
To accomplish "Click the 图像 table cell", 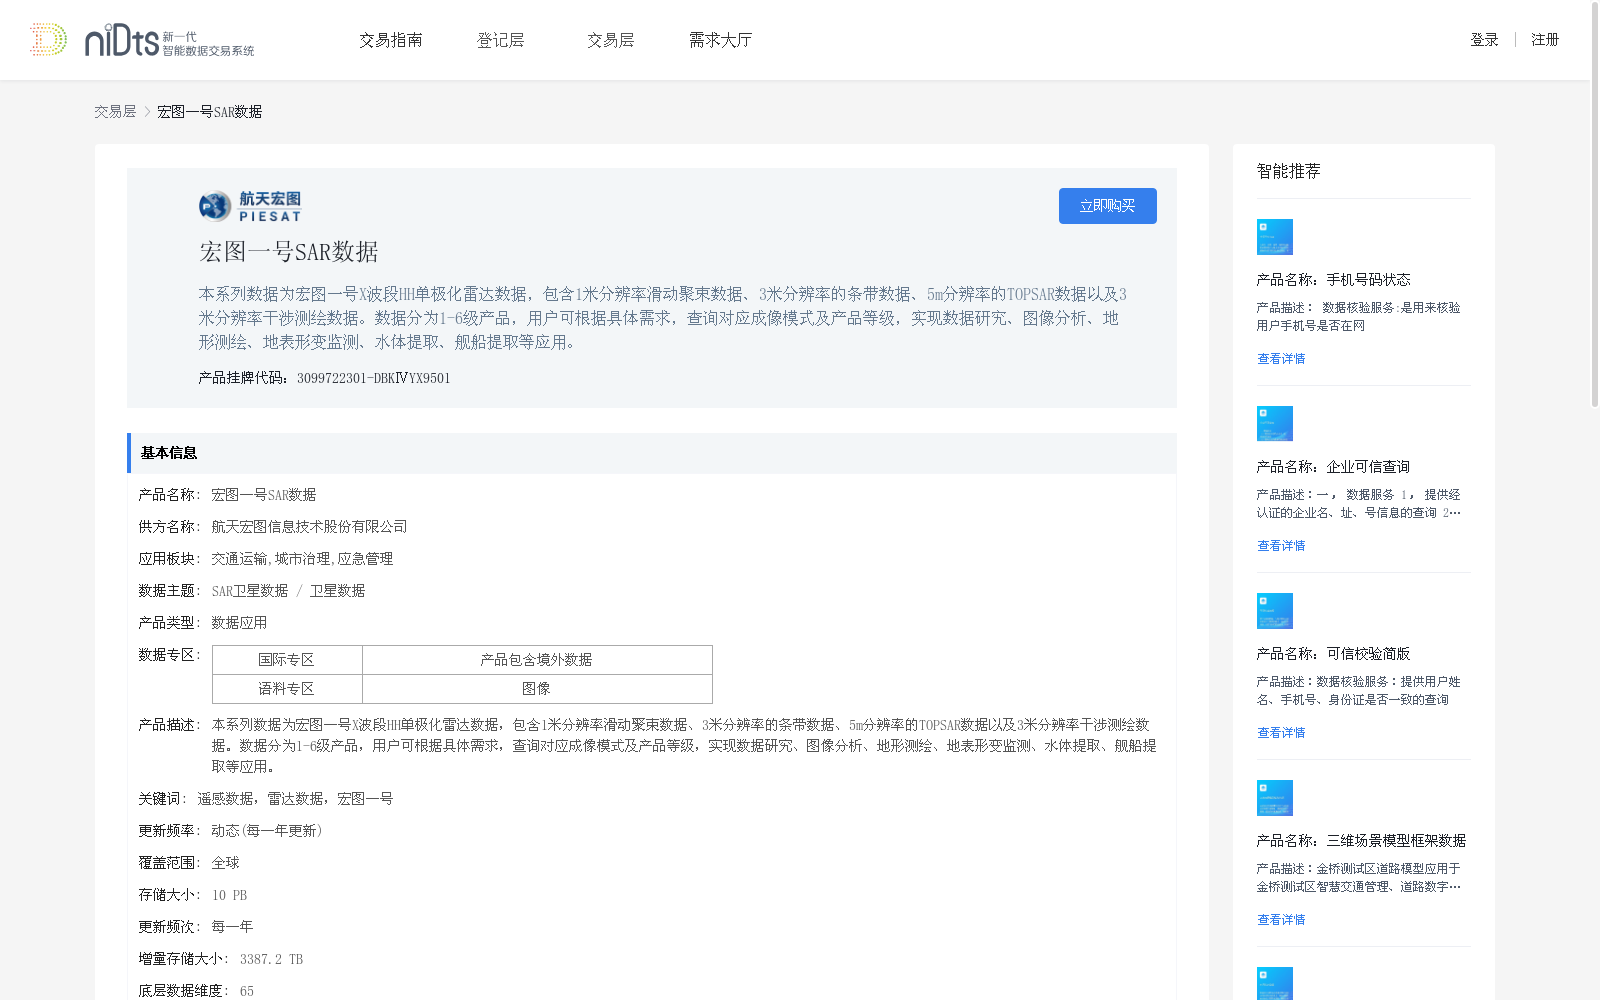I will tap(537, 689).
